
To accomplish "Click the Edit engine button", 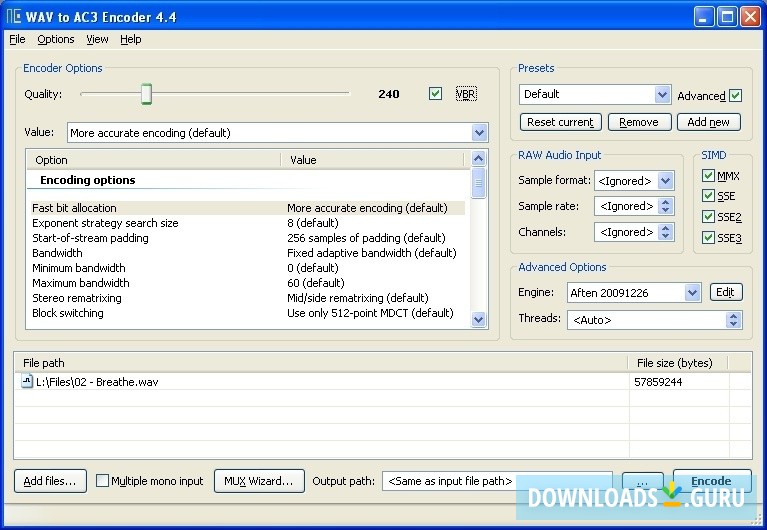I will (726, 292).
